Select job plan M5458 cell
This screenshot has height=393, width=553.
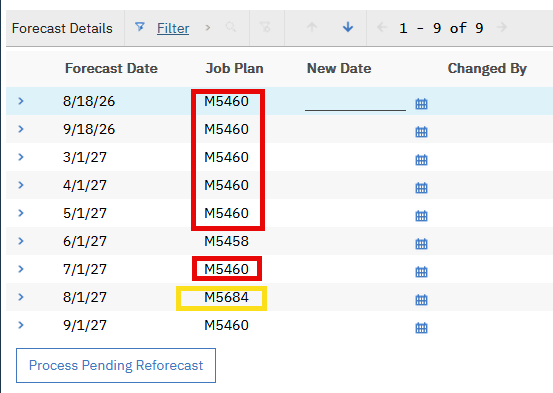tap(226, 241)
